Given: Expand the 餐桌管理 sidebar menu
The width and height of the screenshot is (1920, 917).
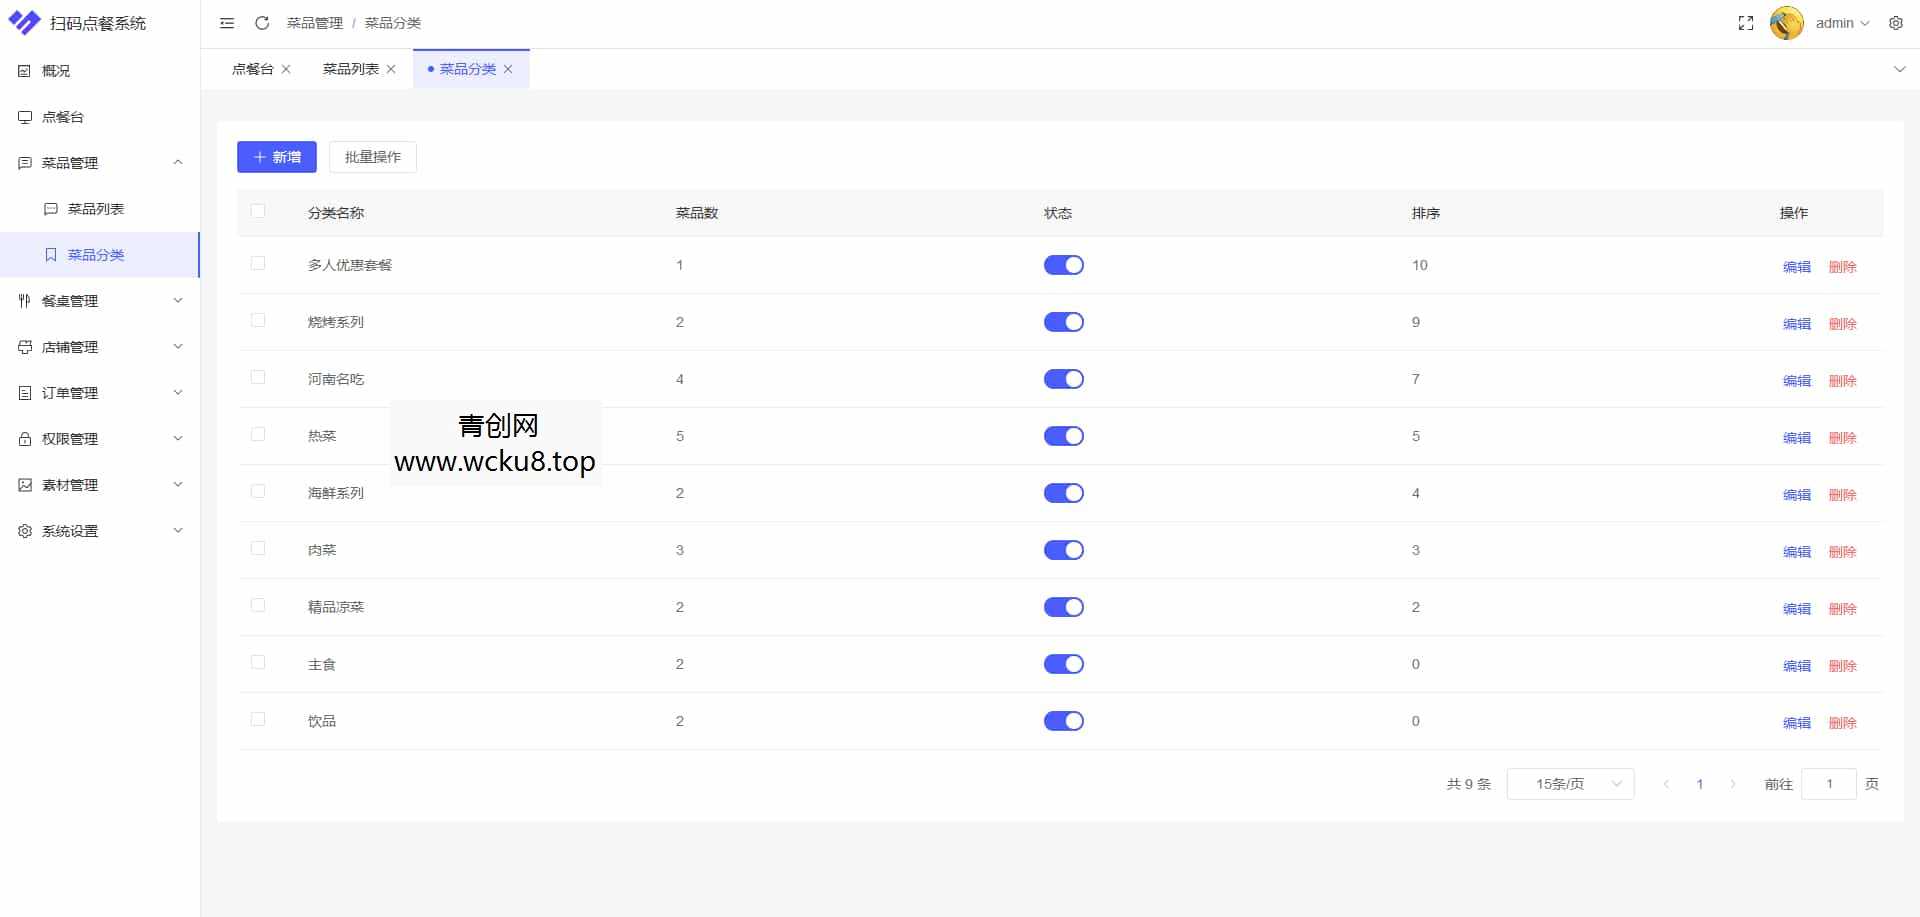Looking at the screenshot, I should pos(100,301).
